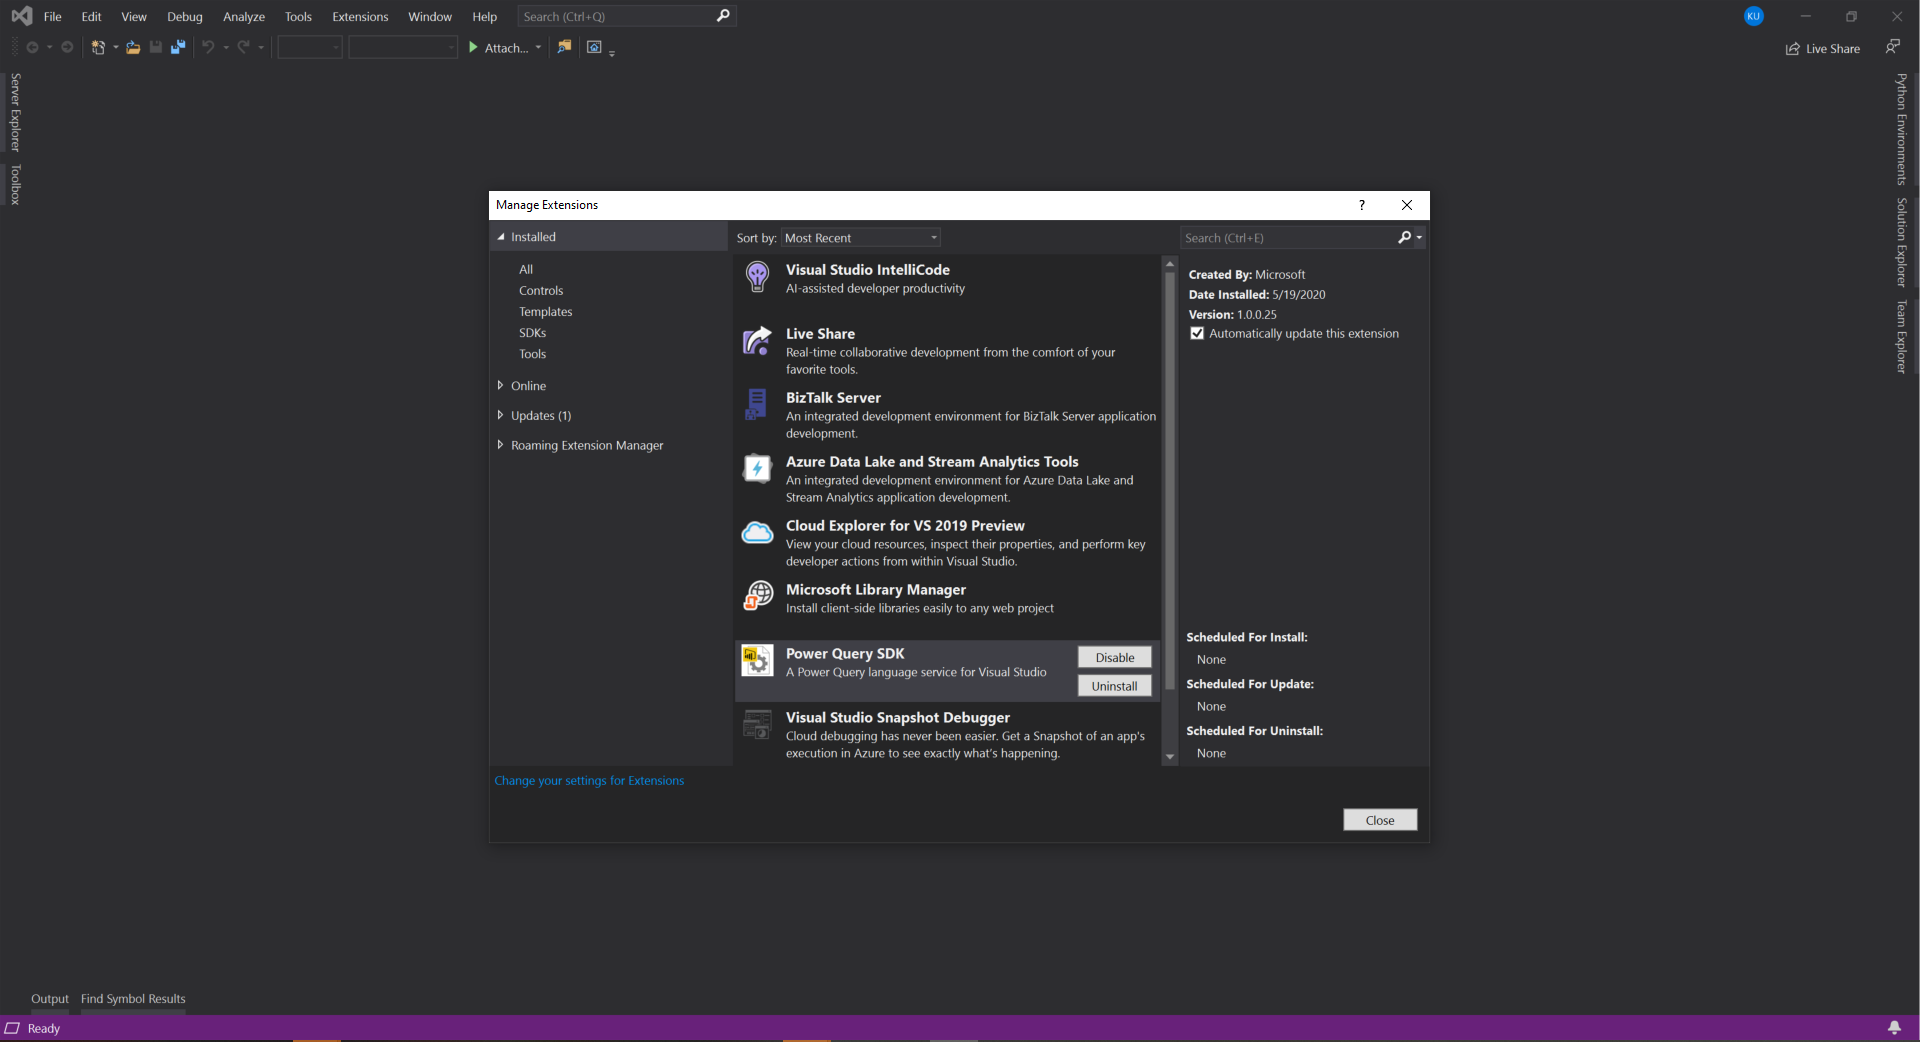Click the Microsoft Library Manager globe icon

[758, 596]
